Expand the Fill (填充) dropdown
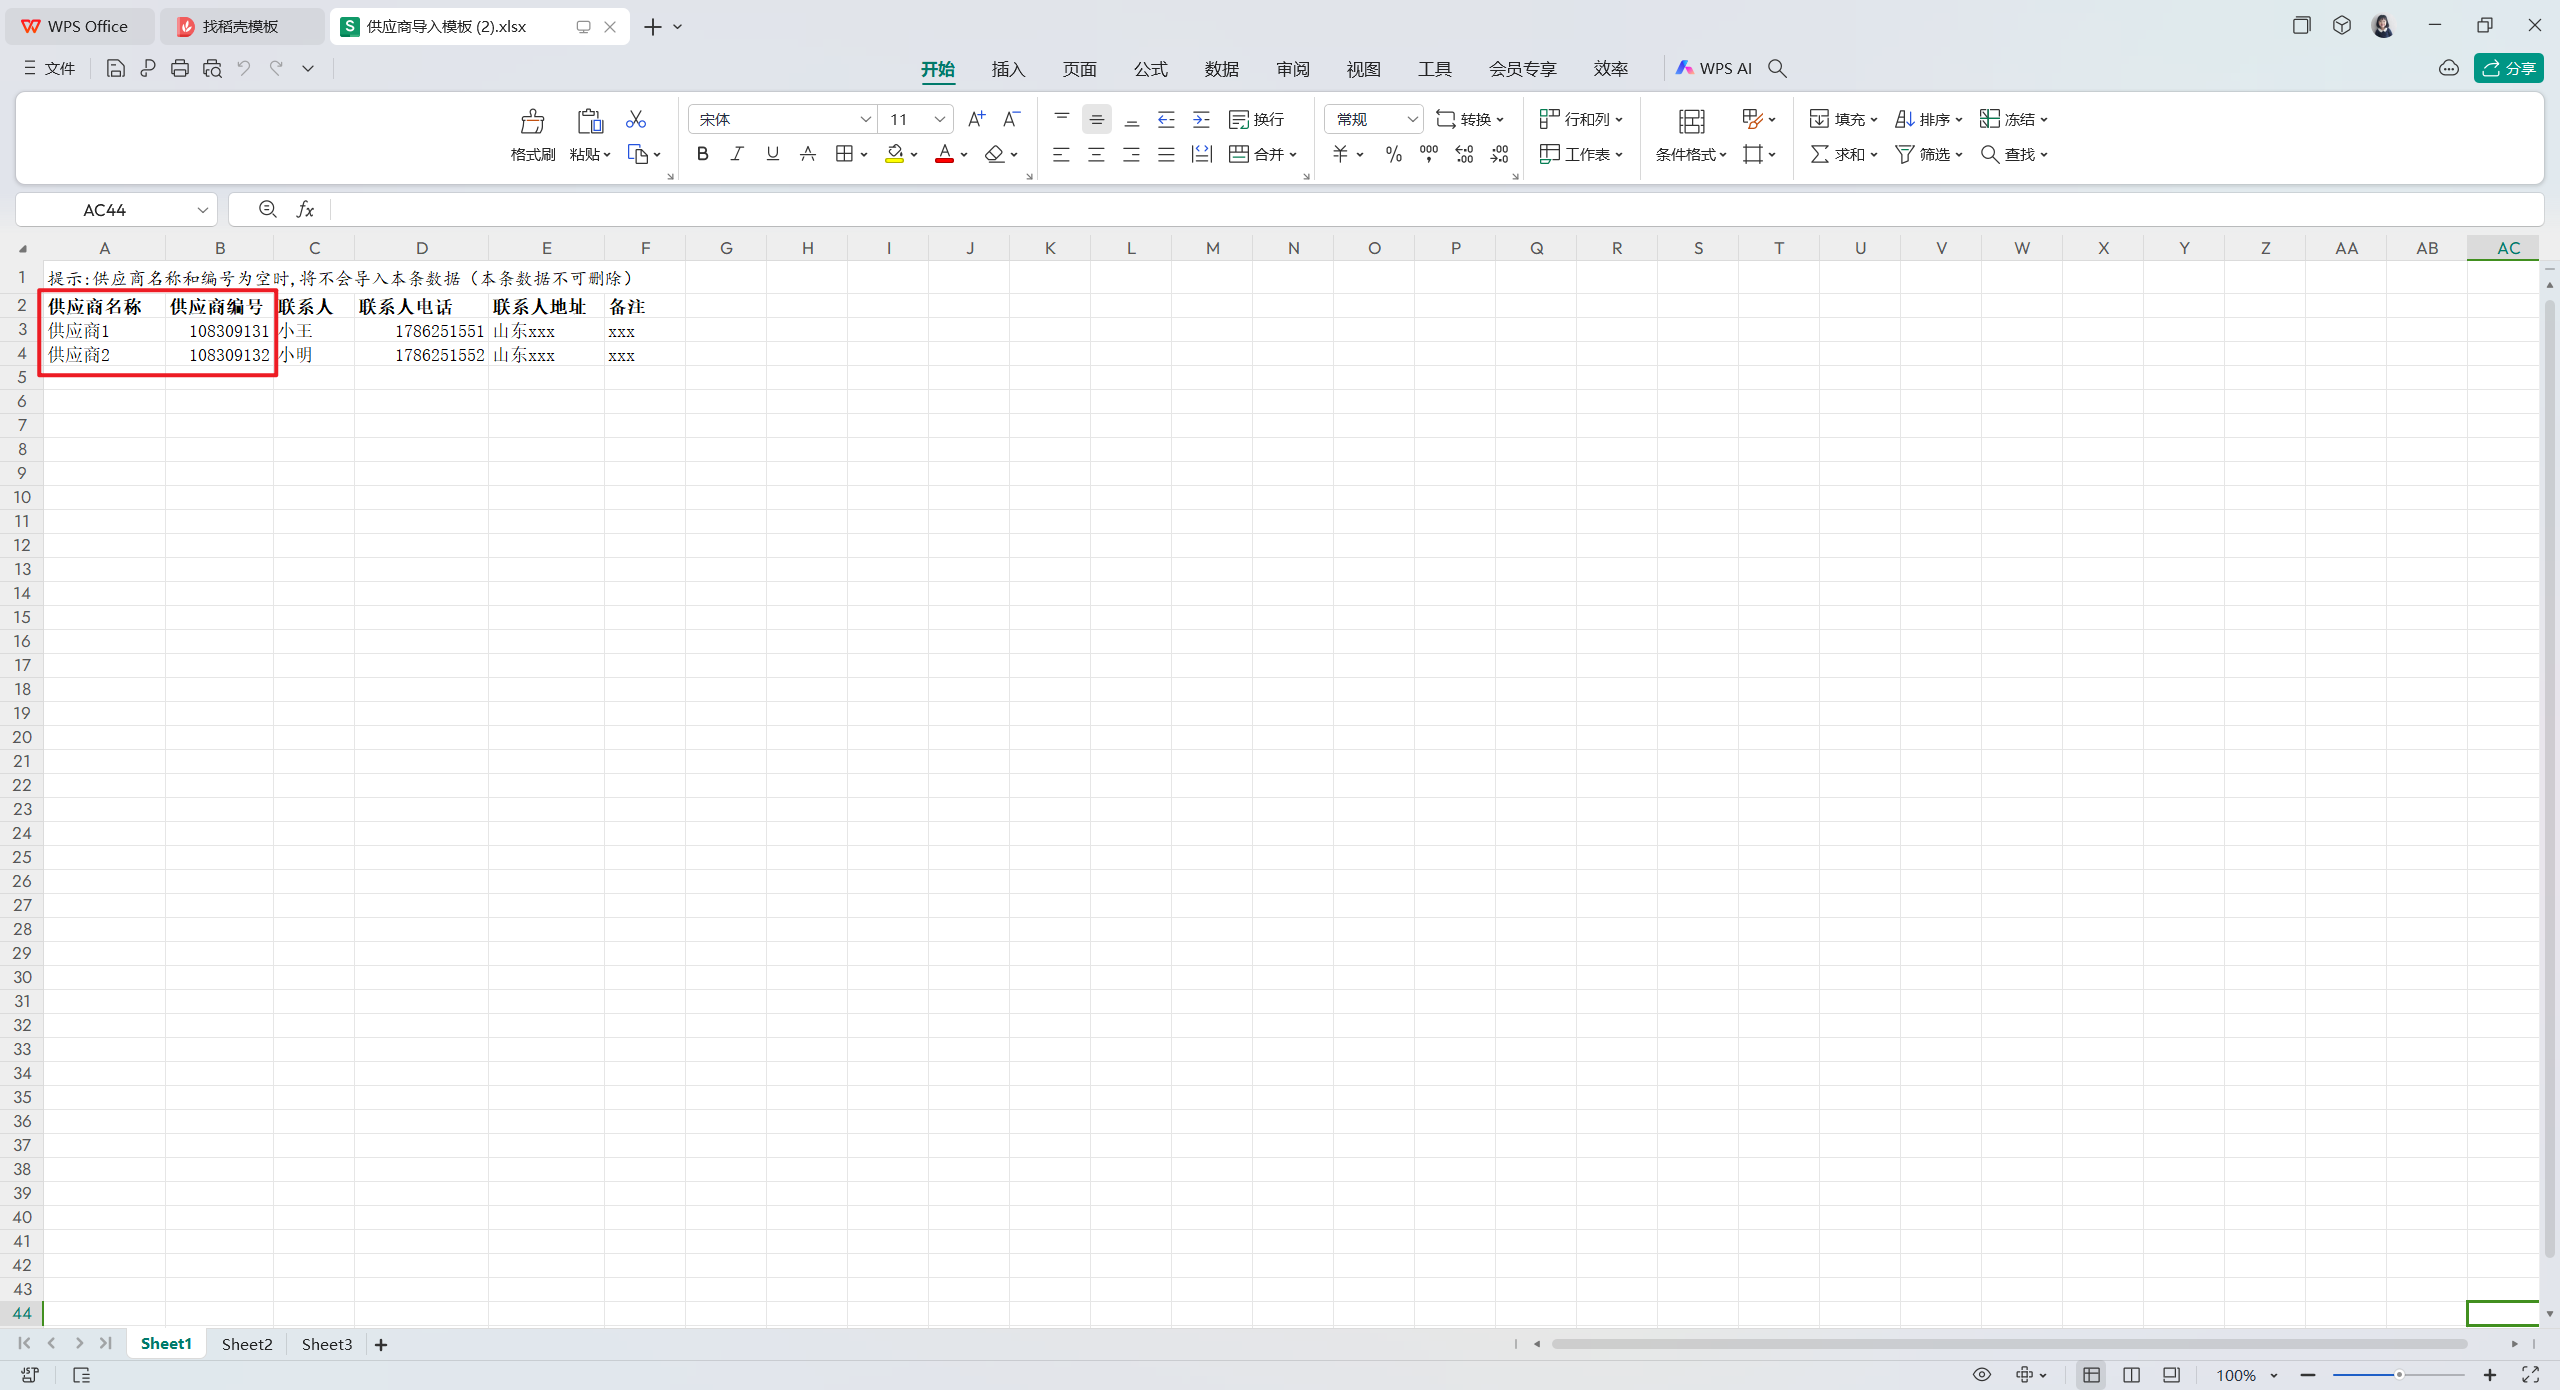 click(1873, 119)
